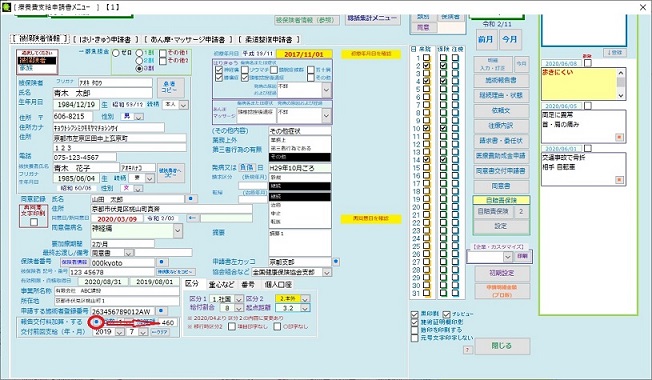The width and height of the screenshot is (652, 380).
Task: Open 施術報告書 button
Action: (x=501, y=80)
